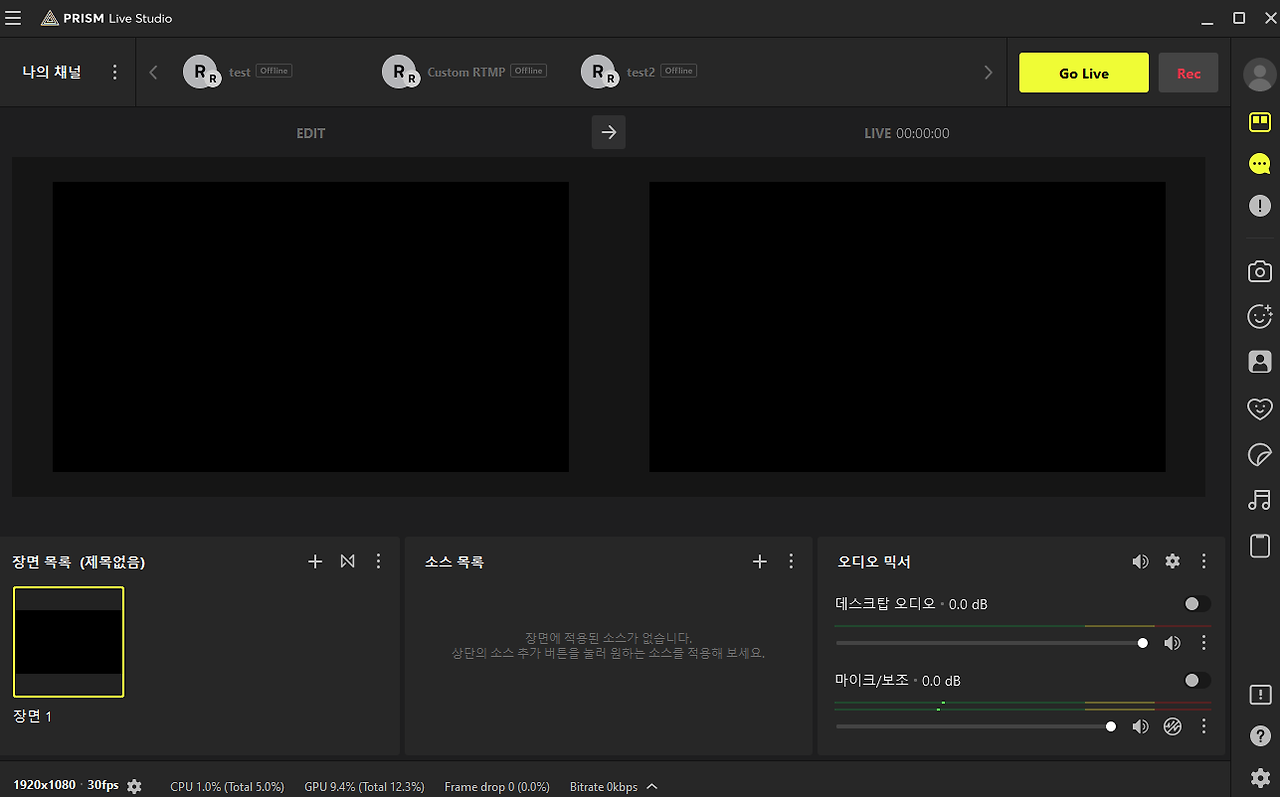Open the camera icon in the sidebar
This screenshot has width=1280, height=797.
(x=1260, y=271)
